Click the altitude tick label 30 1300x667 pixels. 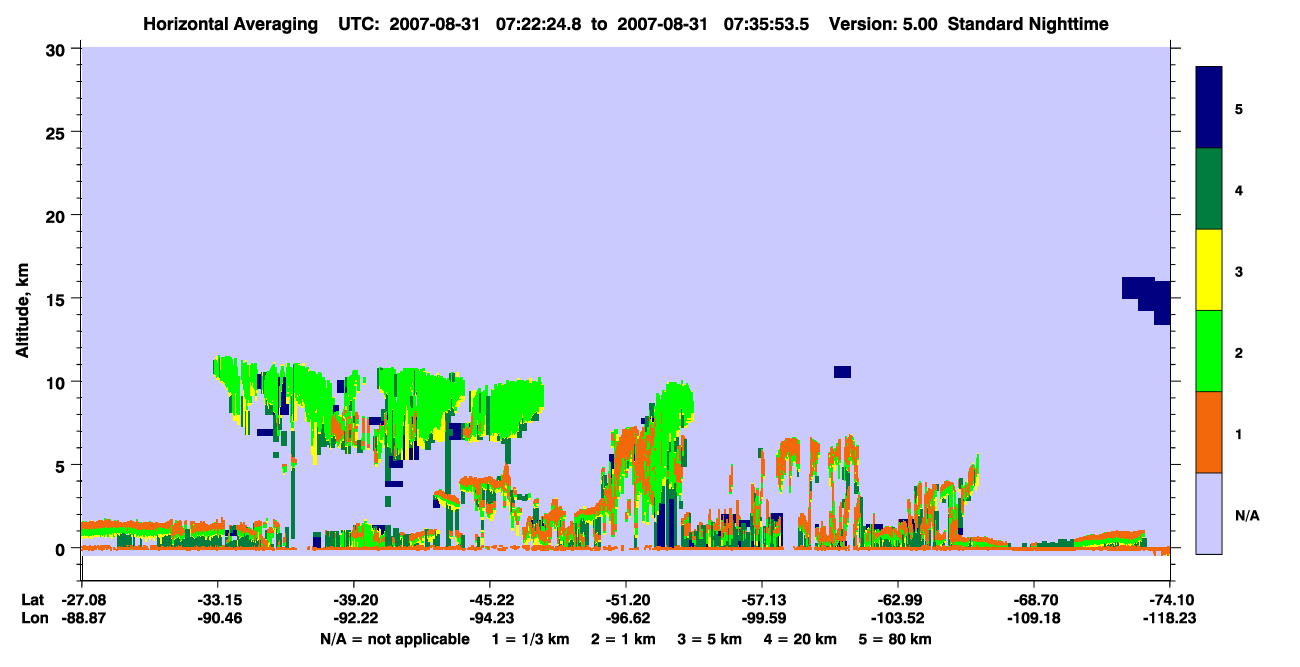(x=58, y=49)
